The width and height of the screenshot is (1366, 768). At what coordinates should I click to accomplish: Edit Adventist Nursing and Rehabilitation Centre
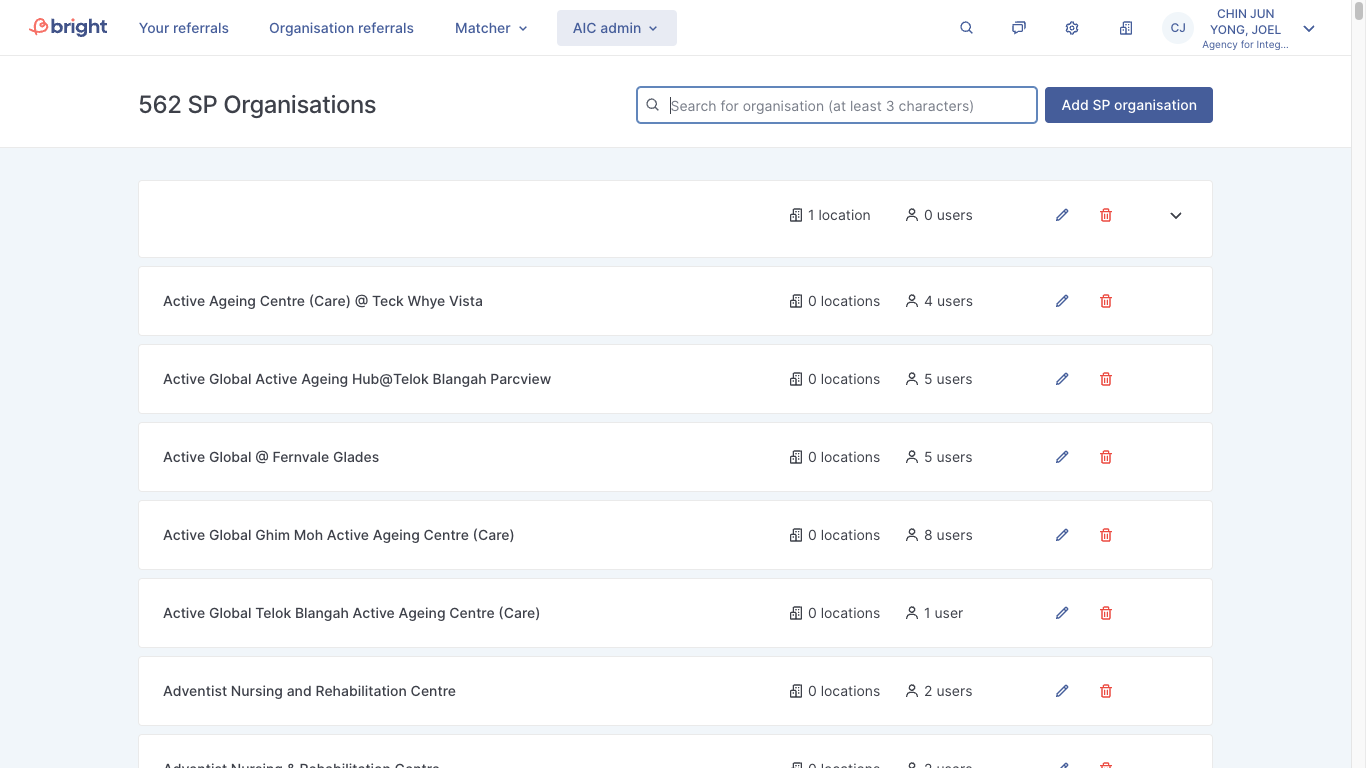click(1062, 691)
